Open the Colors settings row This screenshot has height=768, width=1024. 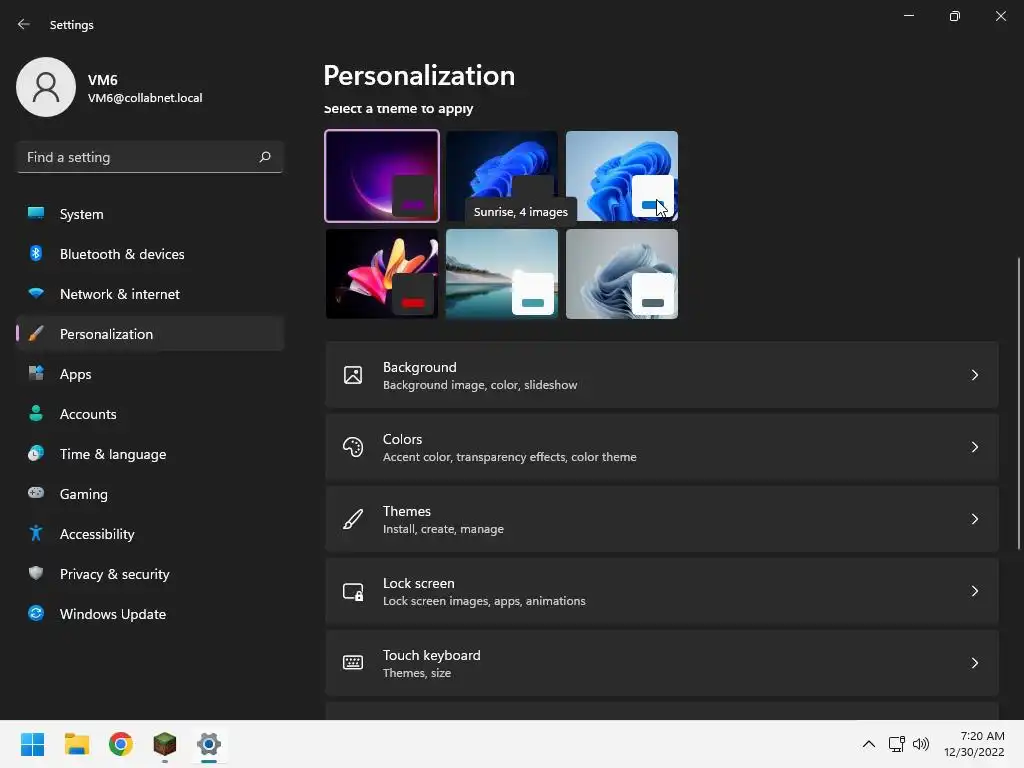point(662,447)
